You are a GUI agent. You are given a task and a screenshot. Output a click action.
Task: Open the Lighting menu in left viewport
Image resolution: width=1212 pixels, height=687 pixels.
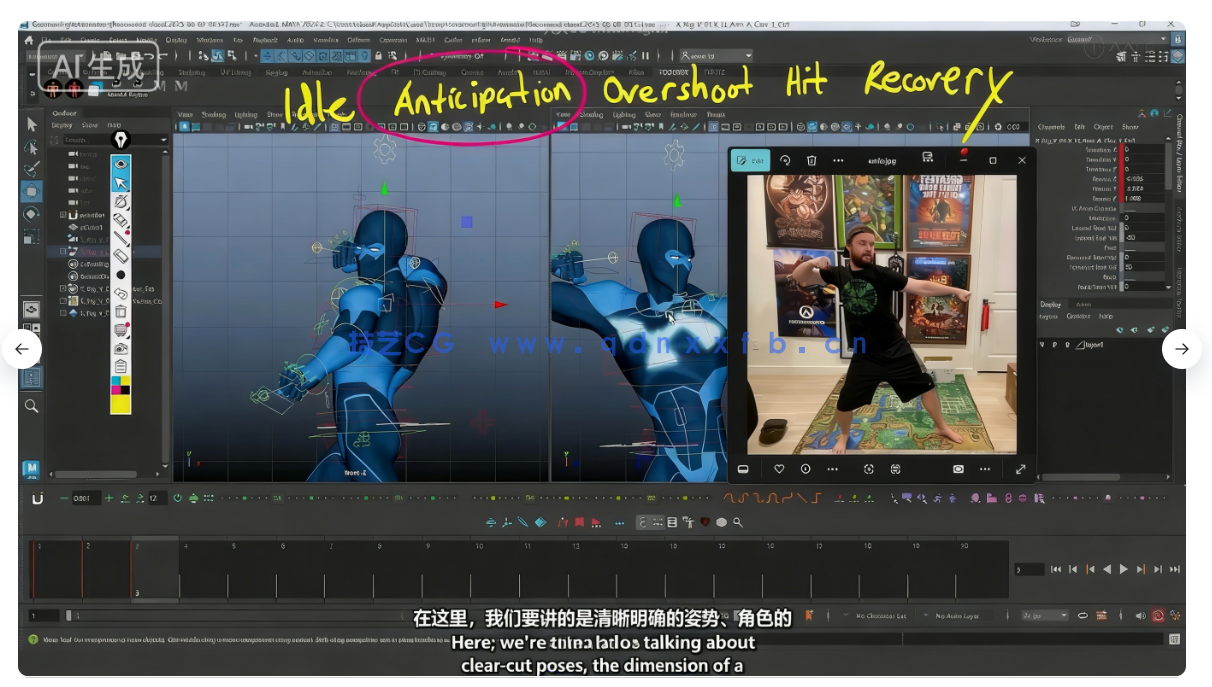tap(245, 115)
